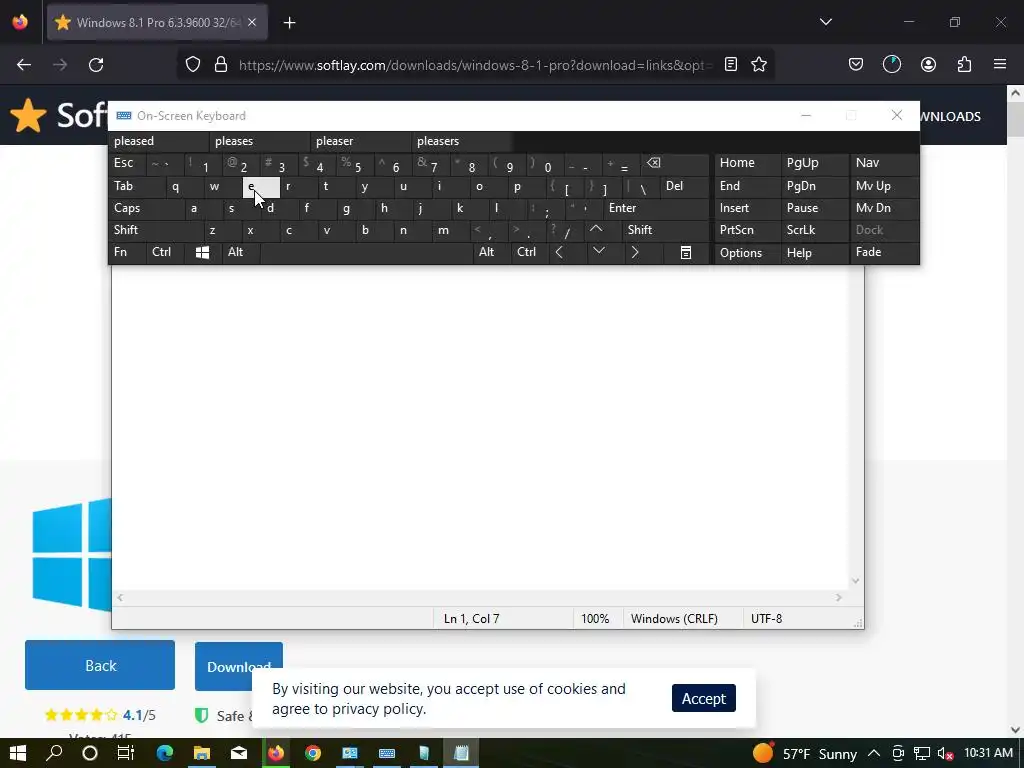1024x768 pixels.
Task: Toggle the Caps key on keyboard
Action: [146, 208]
